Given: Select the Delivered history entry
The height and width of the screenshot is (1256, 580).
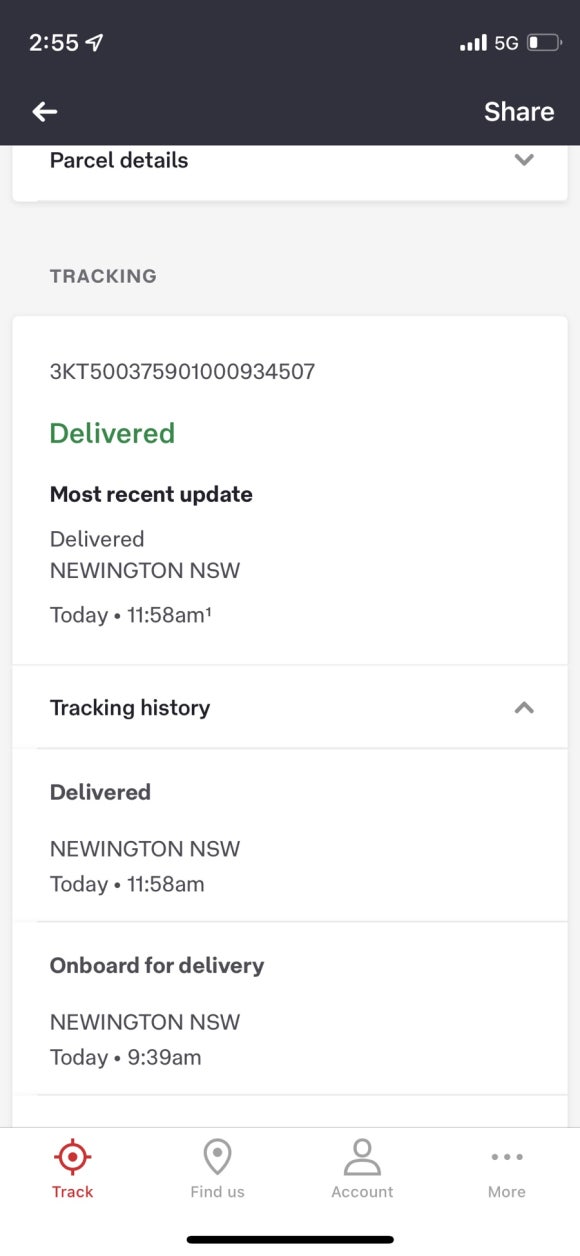Looking at the screenshot, I should tap(290, 836).
